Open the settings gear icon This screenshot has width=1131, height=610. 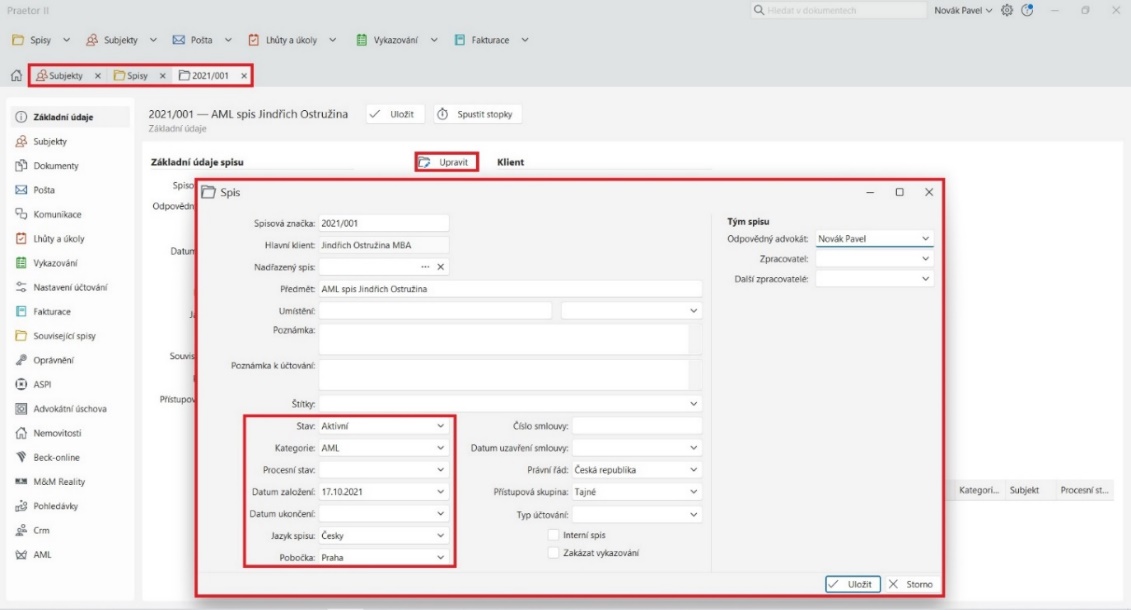[x=1007, y=10]
